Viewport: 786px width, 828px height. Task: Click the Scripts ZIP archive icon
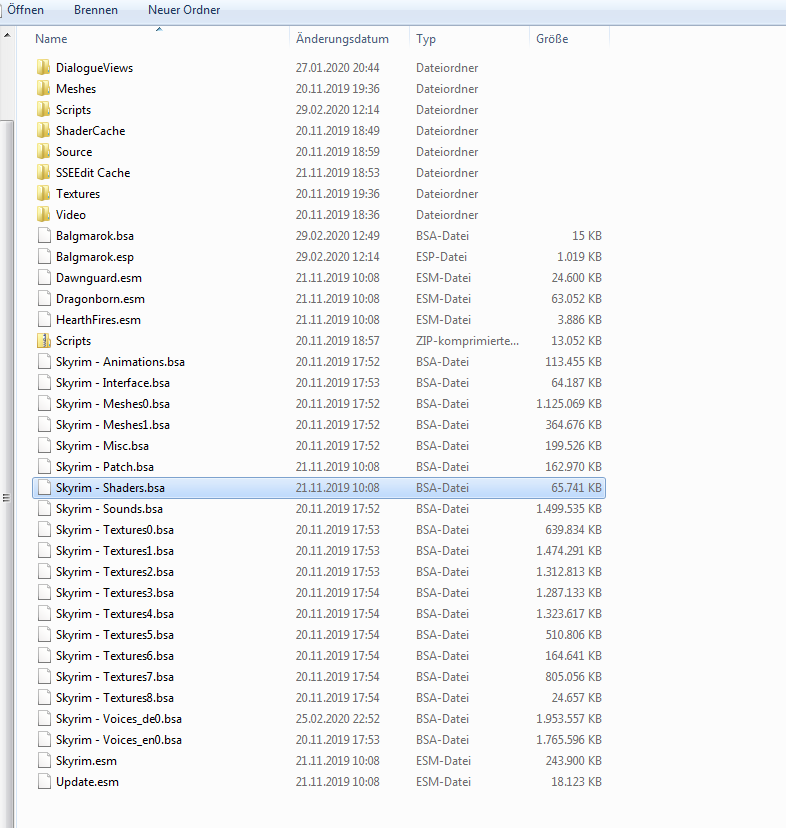43,341
